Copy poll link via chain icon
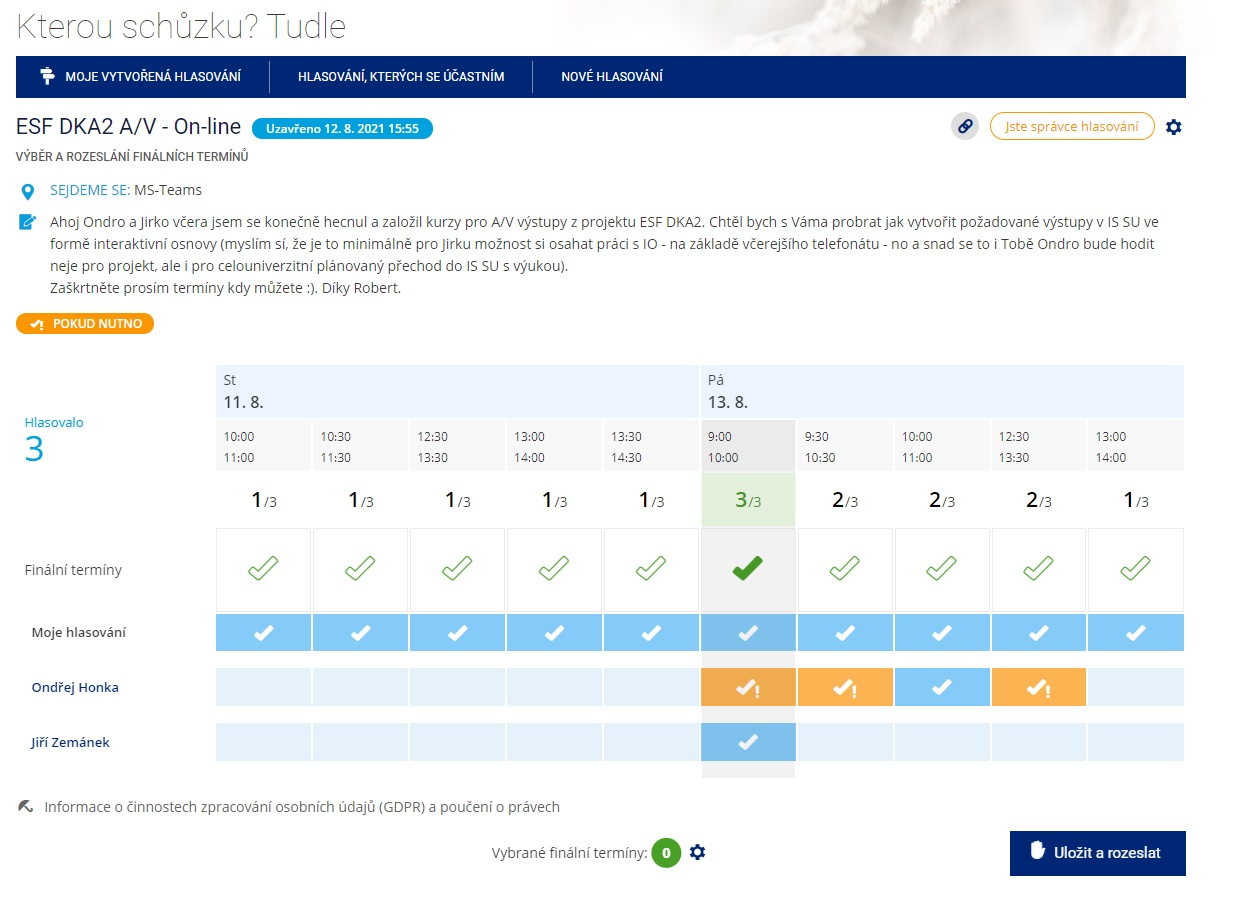 pyautogui.click(x=965, y=127)
